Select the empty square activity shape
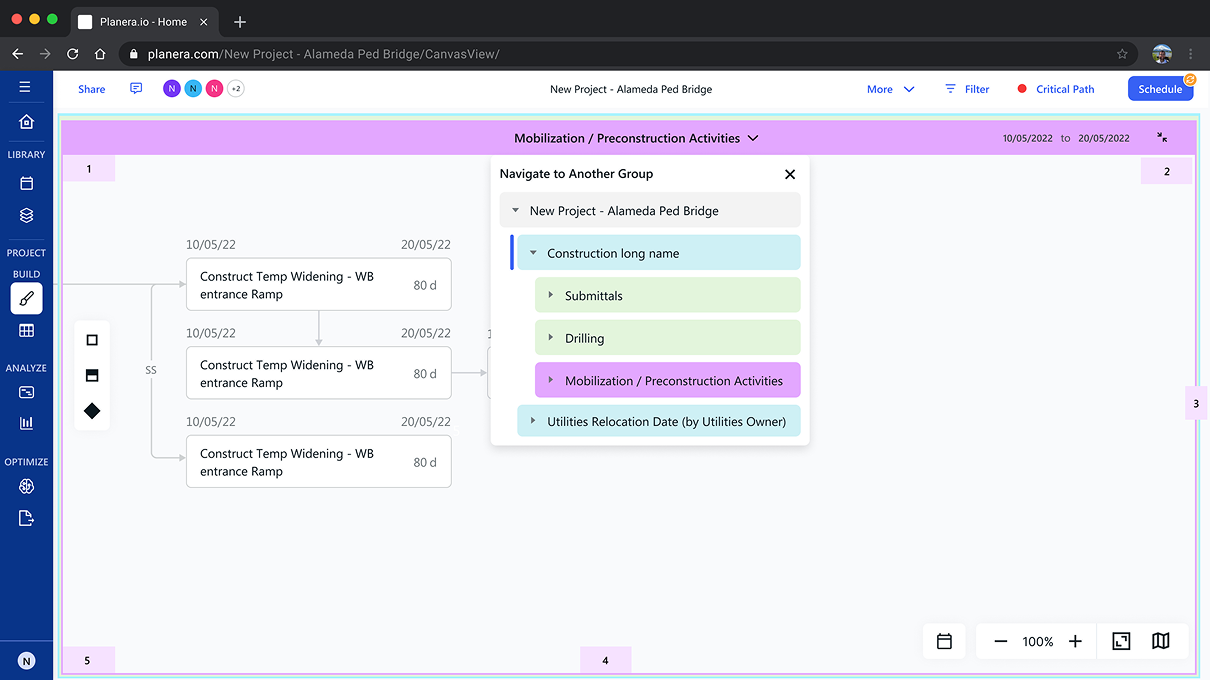Viewport: 1210px width, 680px height. (x=92, y=340)
